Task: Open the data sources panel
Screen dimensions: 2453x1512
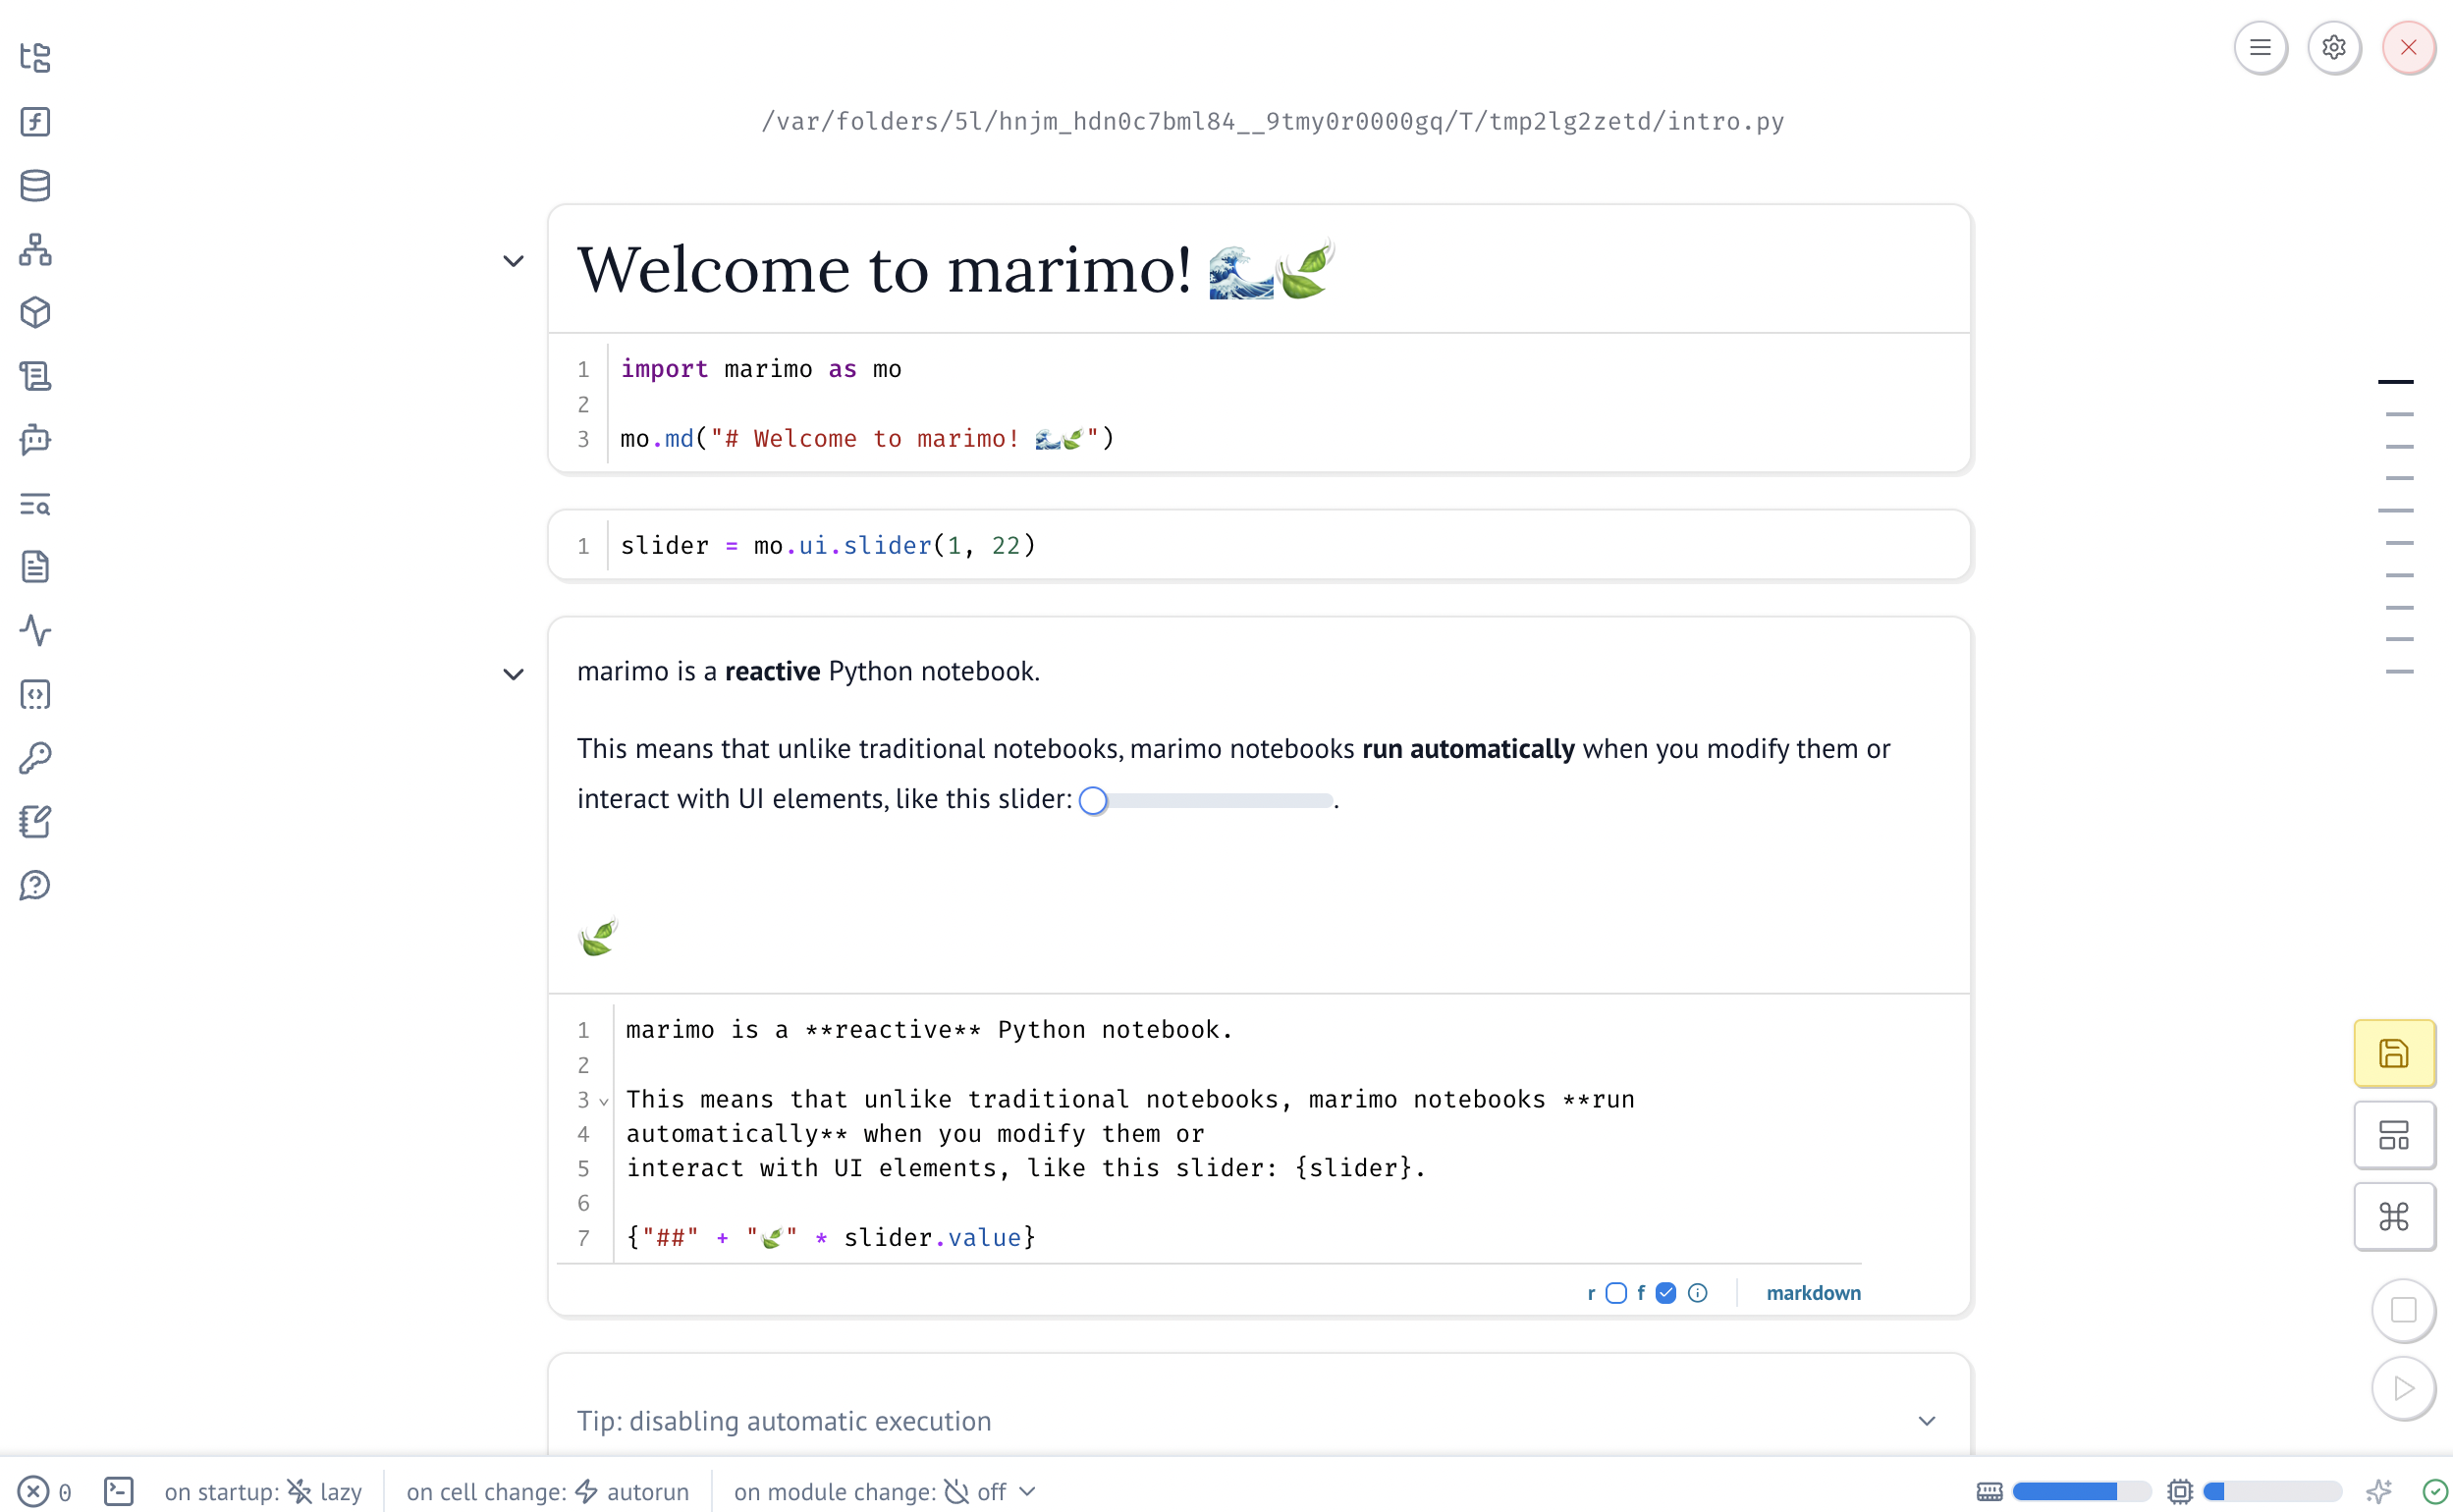Action: pyautogui.click(x=34, y=185)
